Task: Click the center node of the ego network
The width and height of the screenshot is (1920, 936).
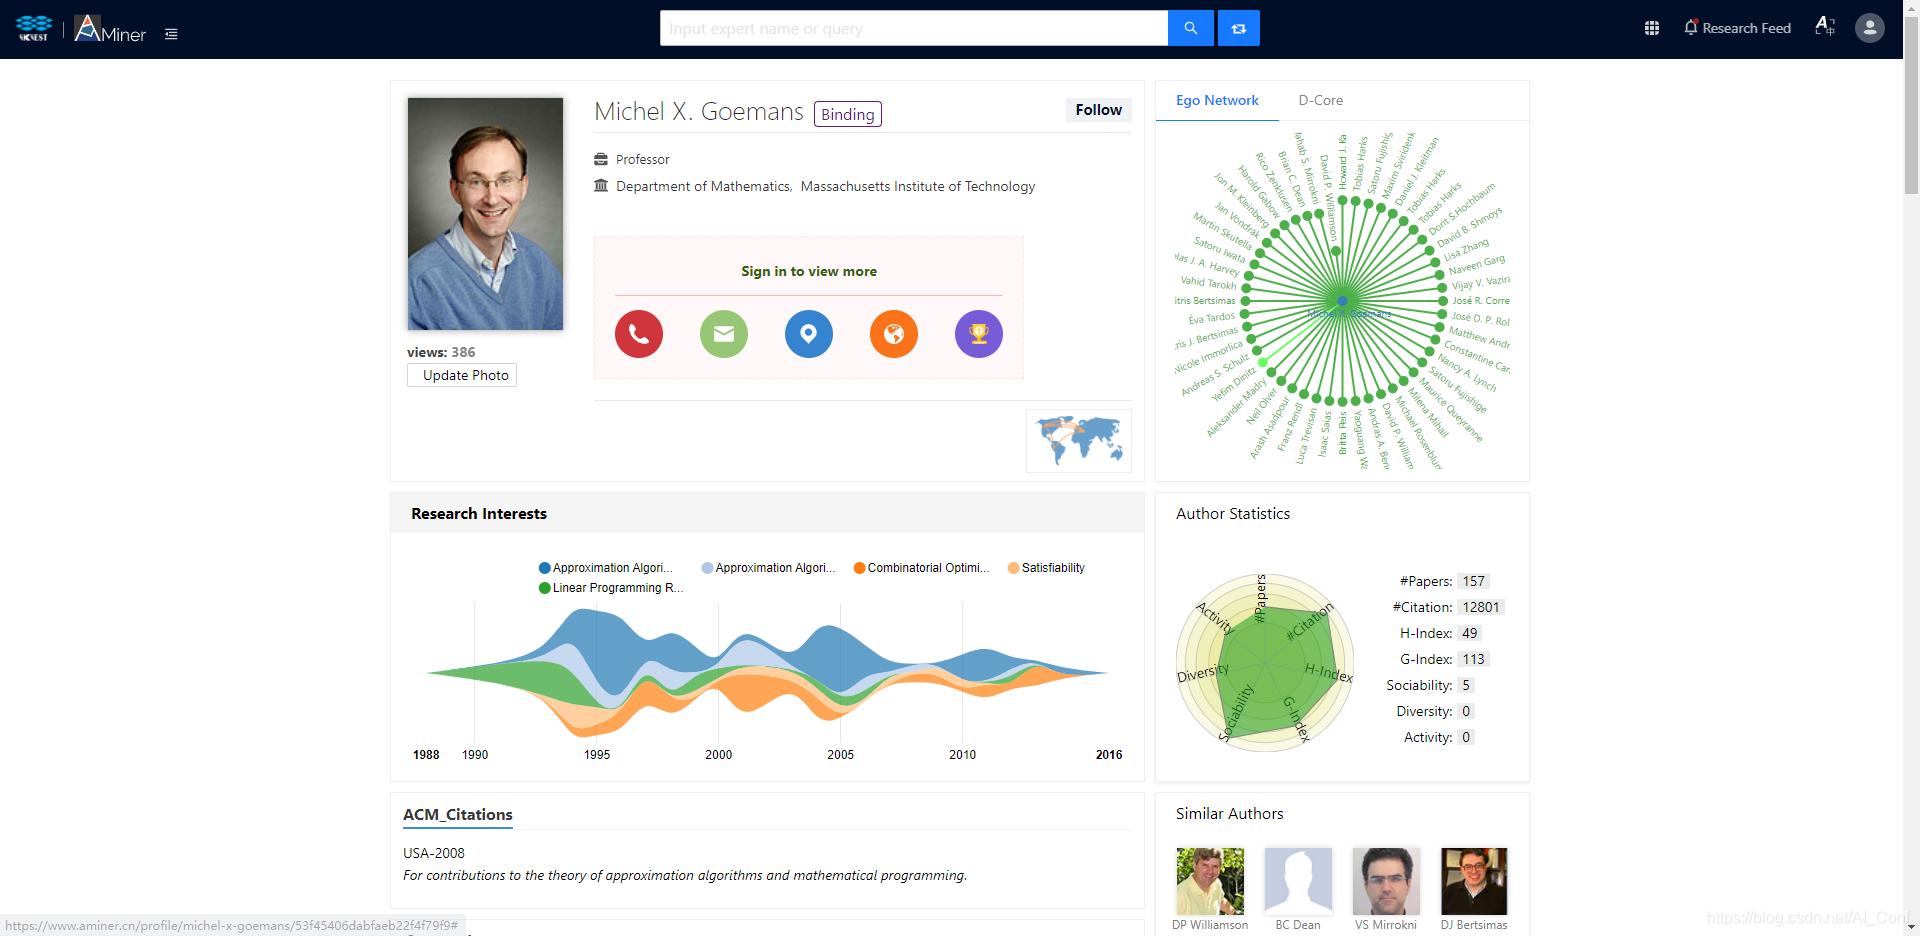Action: (x=1342, y=300)
